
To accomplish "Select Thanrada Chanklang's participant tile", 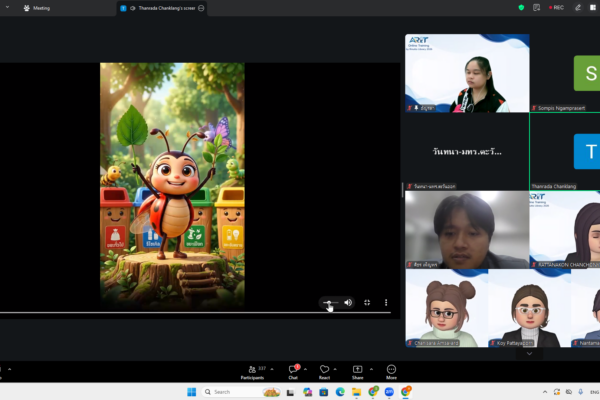I will 565,152.
